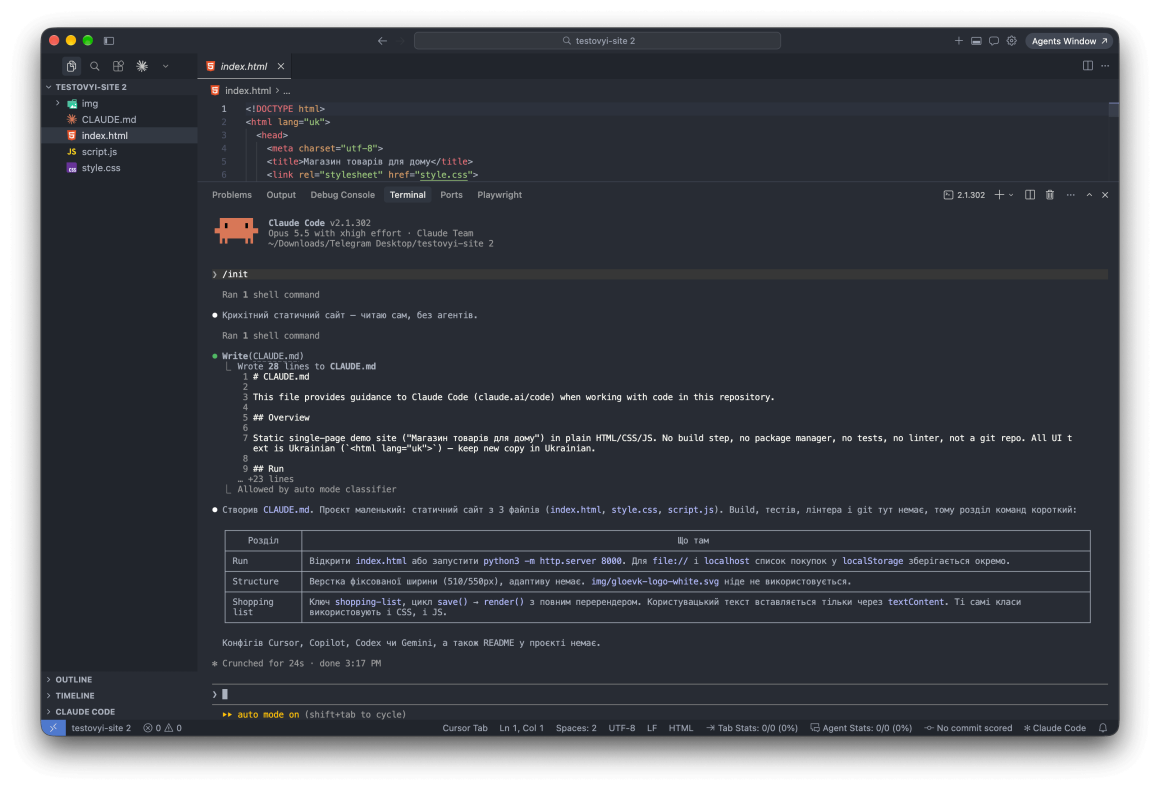1160x790 pixels.
Task: Open the Search view icon in the sidebar
Action: (x=95, y=66)
